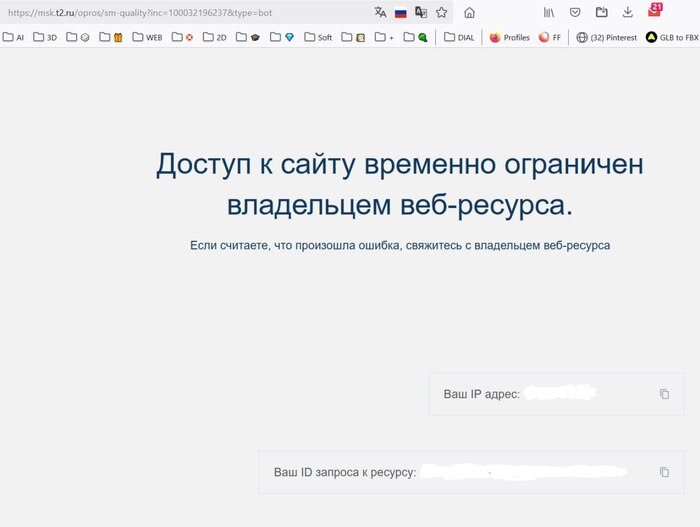Copy the request ID value
Image resolution: width=700 pixels, height=527 pixels.
click(x=664, y=472)
